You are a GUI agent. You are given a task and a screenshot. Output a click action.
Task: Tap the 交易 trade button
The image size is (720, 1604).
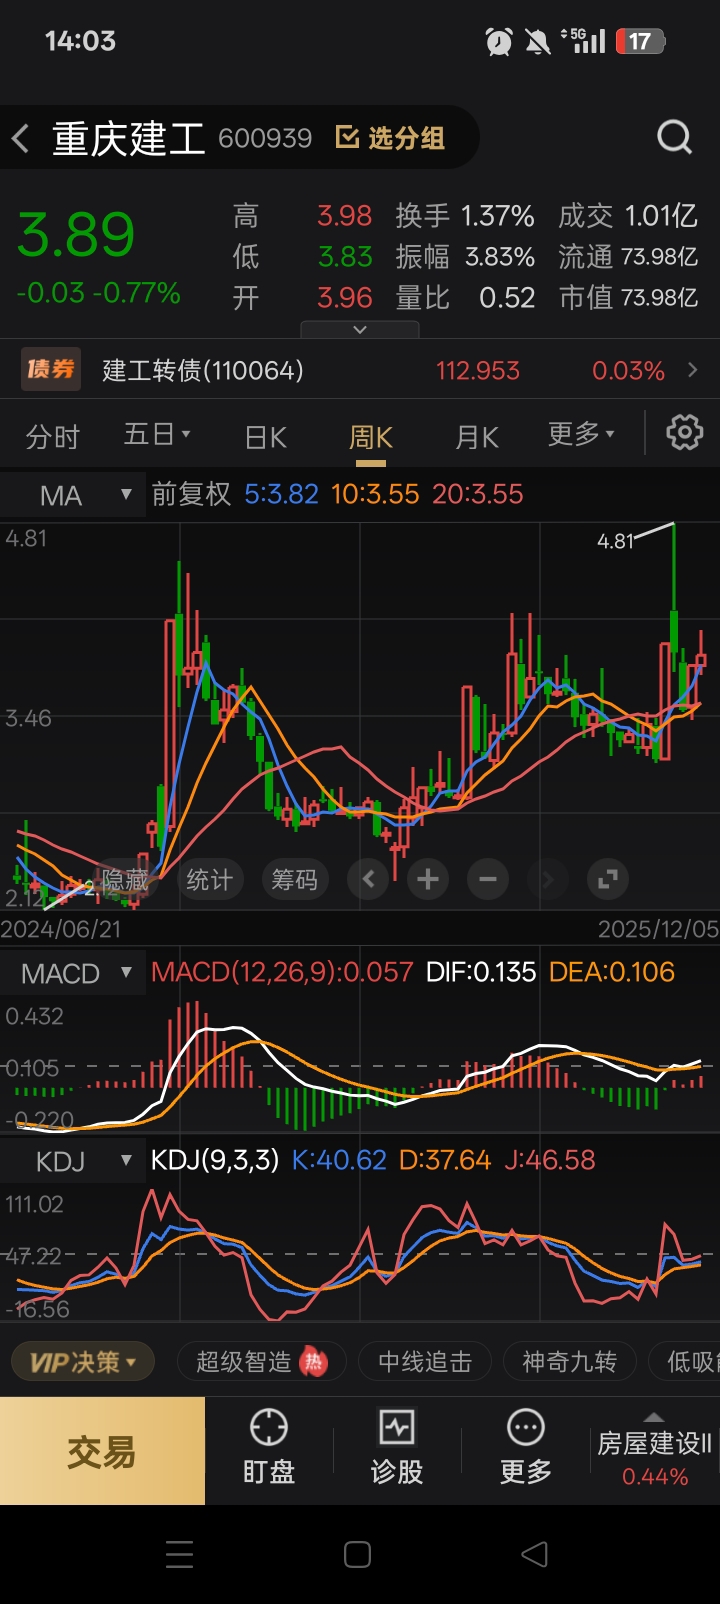point(102,1451)
